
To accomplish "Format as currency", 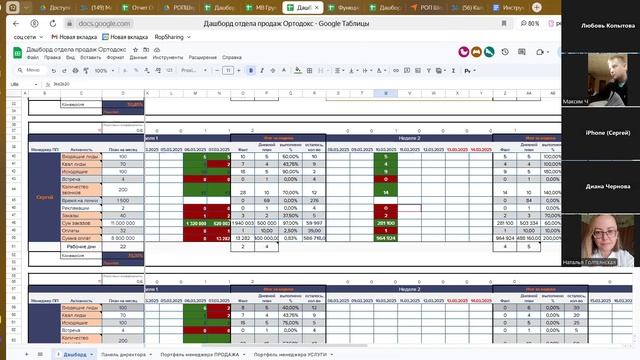I will pos(125,71).
